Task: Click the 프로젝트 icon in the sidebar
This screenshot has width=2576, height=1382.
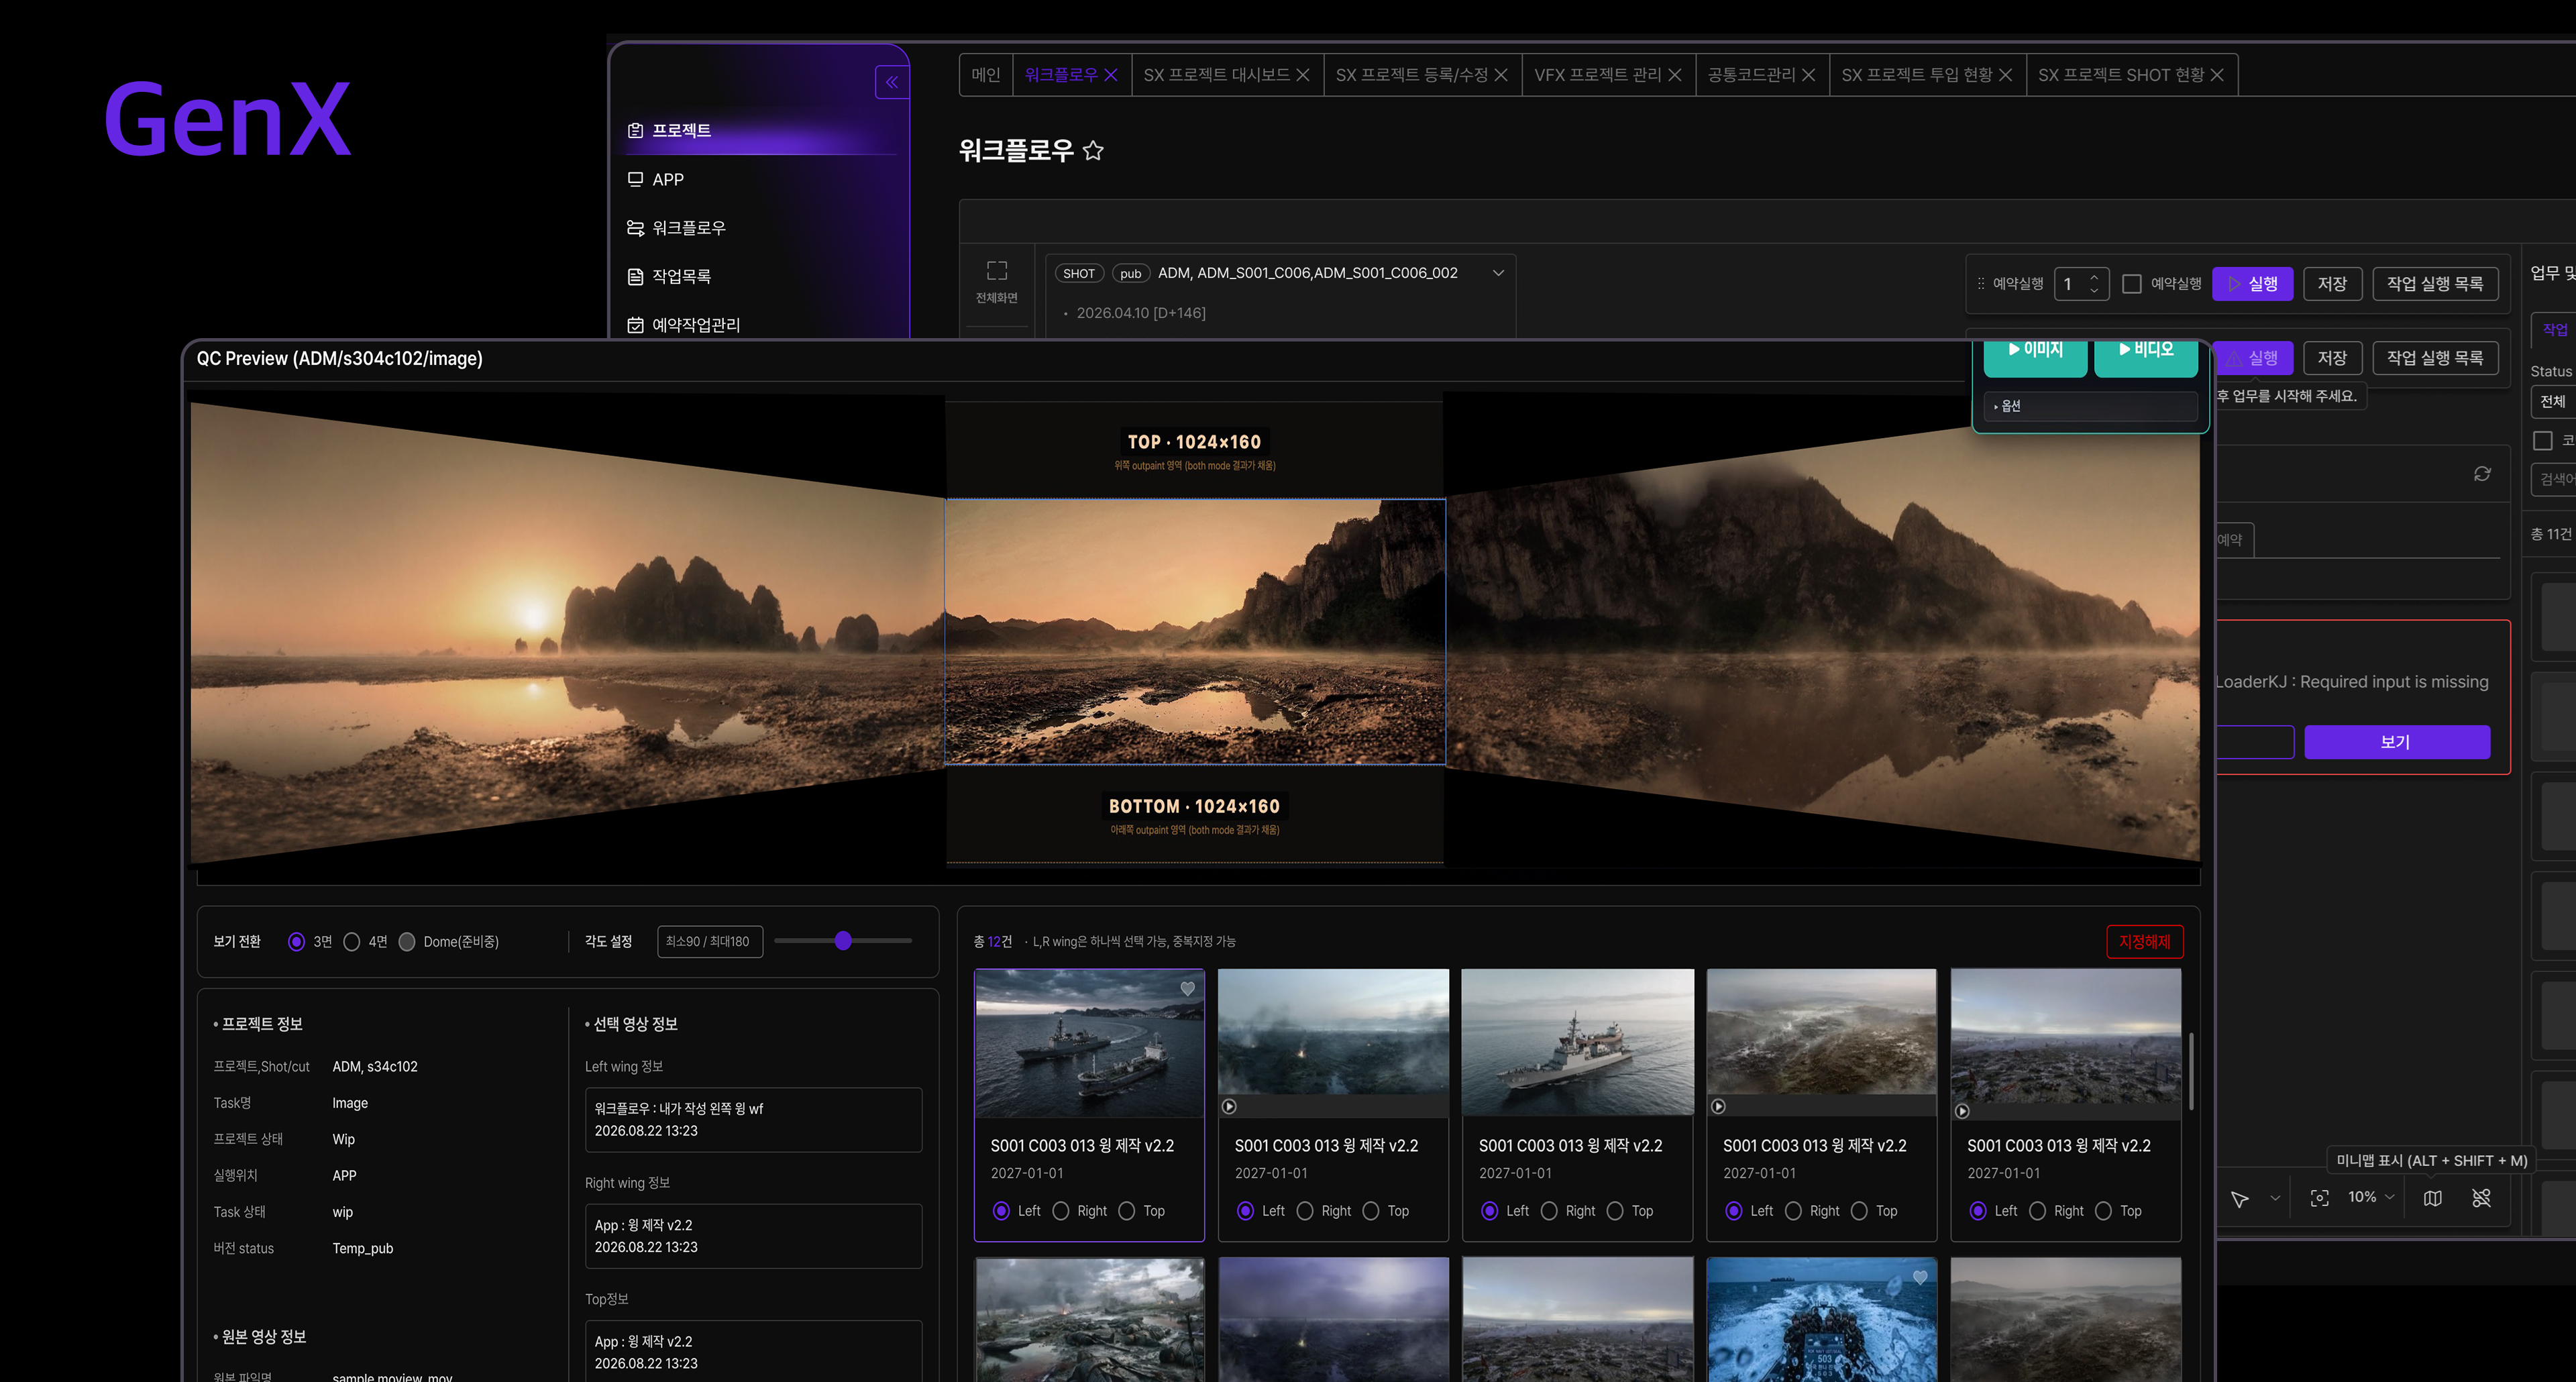Action: pyautogui.click(x=635, y=131)
